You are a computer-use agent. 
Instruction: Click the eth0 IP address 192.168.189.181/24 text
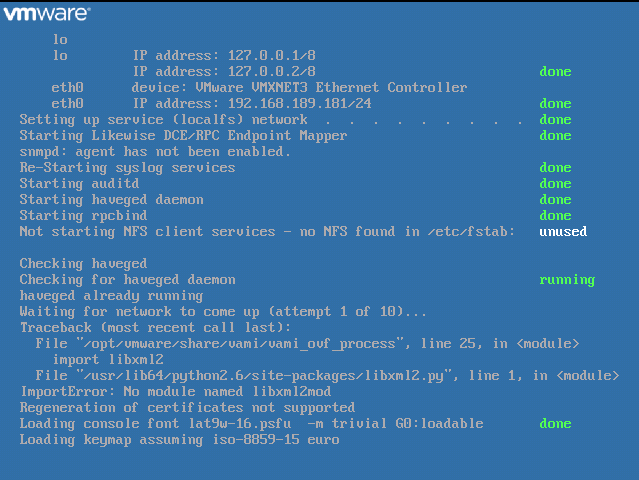point(299,103)
